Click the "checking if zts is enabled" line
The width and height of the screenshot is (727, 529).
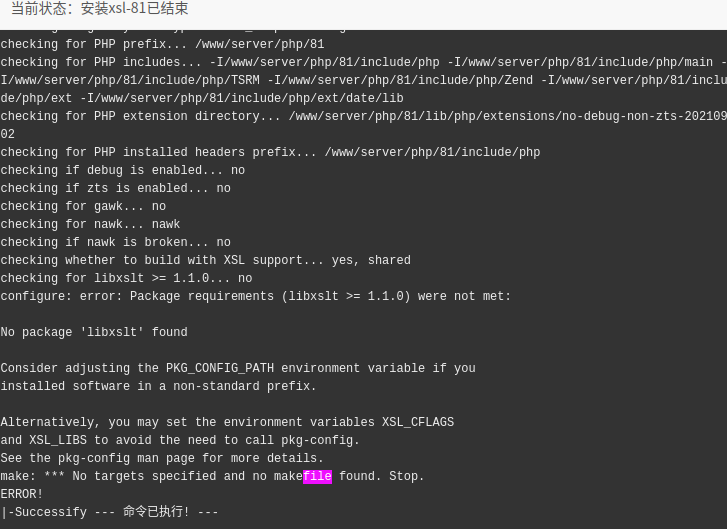click(x=115, y=188)
